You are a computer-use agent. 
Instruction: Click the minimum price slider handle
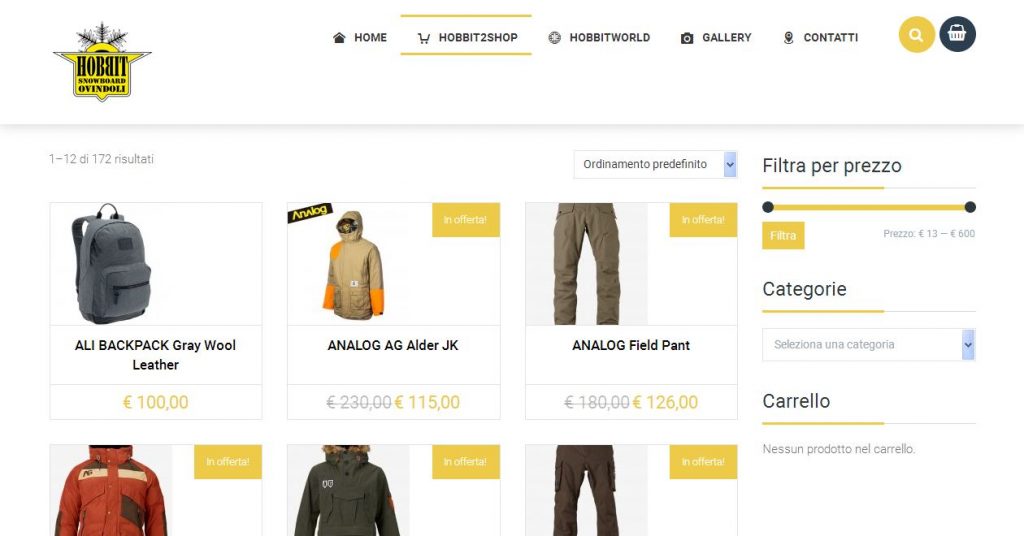pyautogui.click(x=768, y=207)
